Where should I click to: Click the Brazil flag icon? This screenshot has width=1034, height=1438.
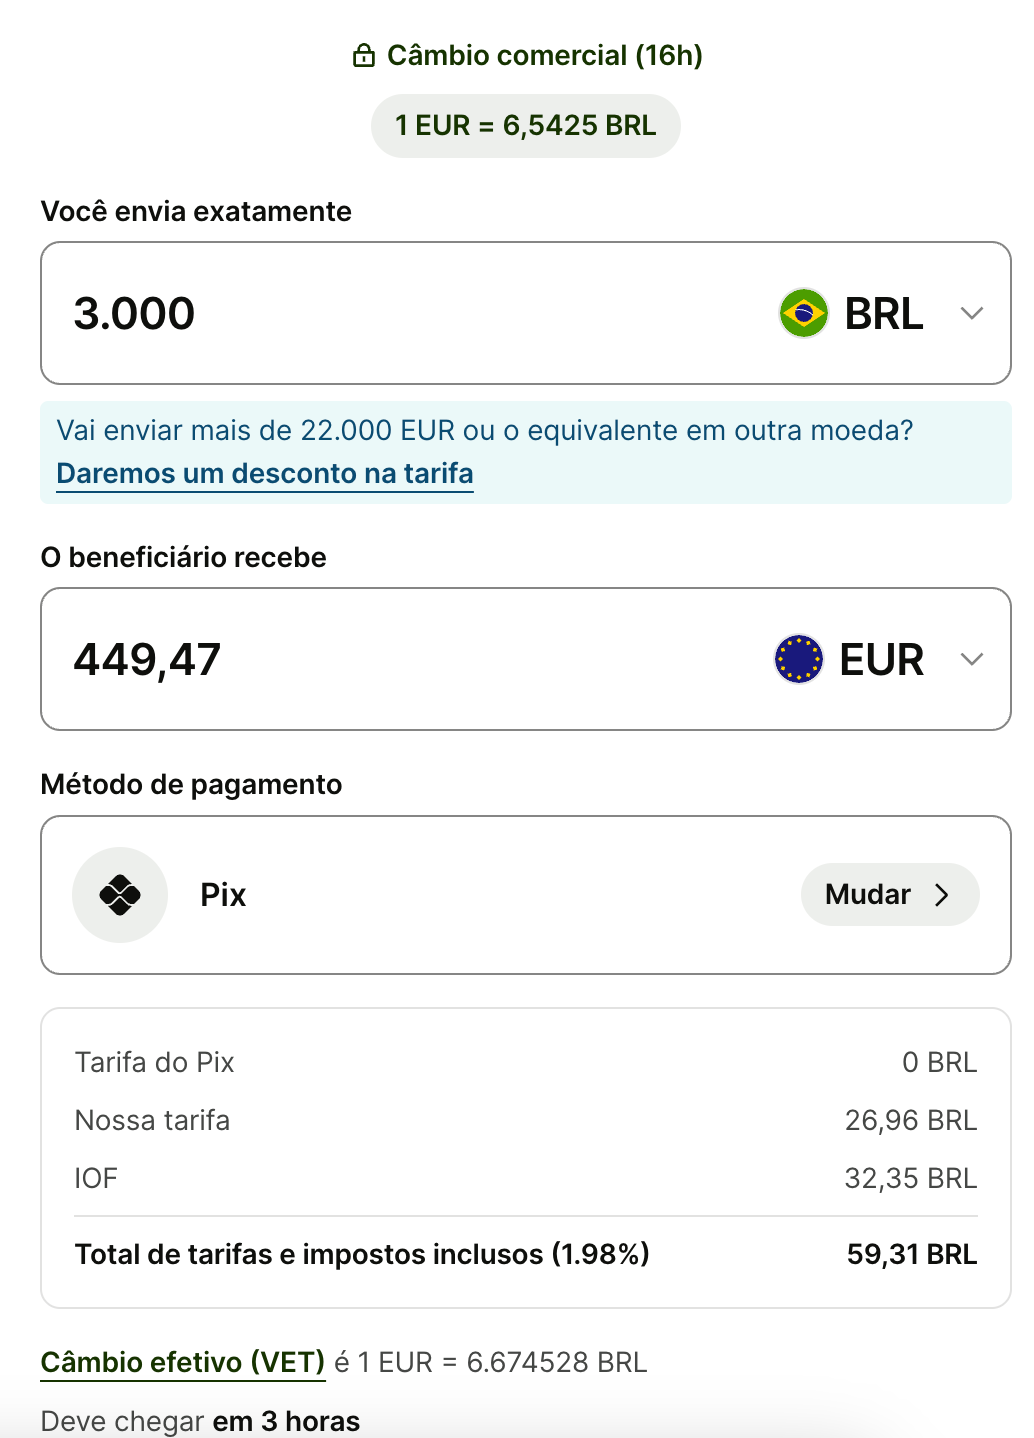803,313
